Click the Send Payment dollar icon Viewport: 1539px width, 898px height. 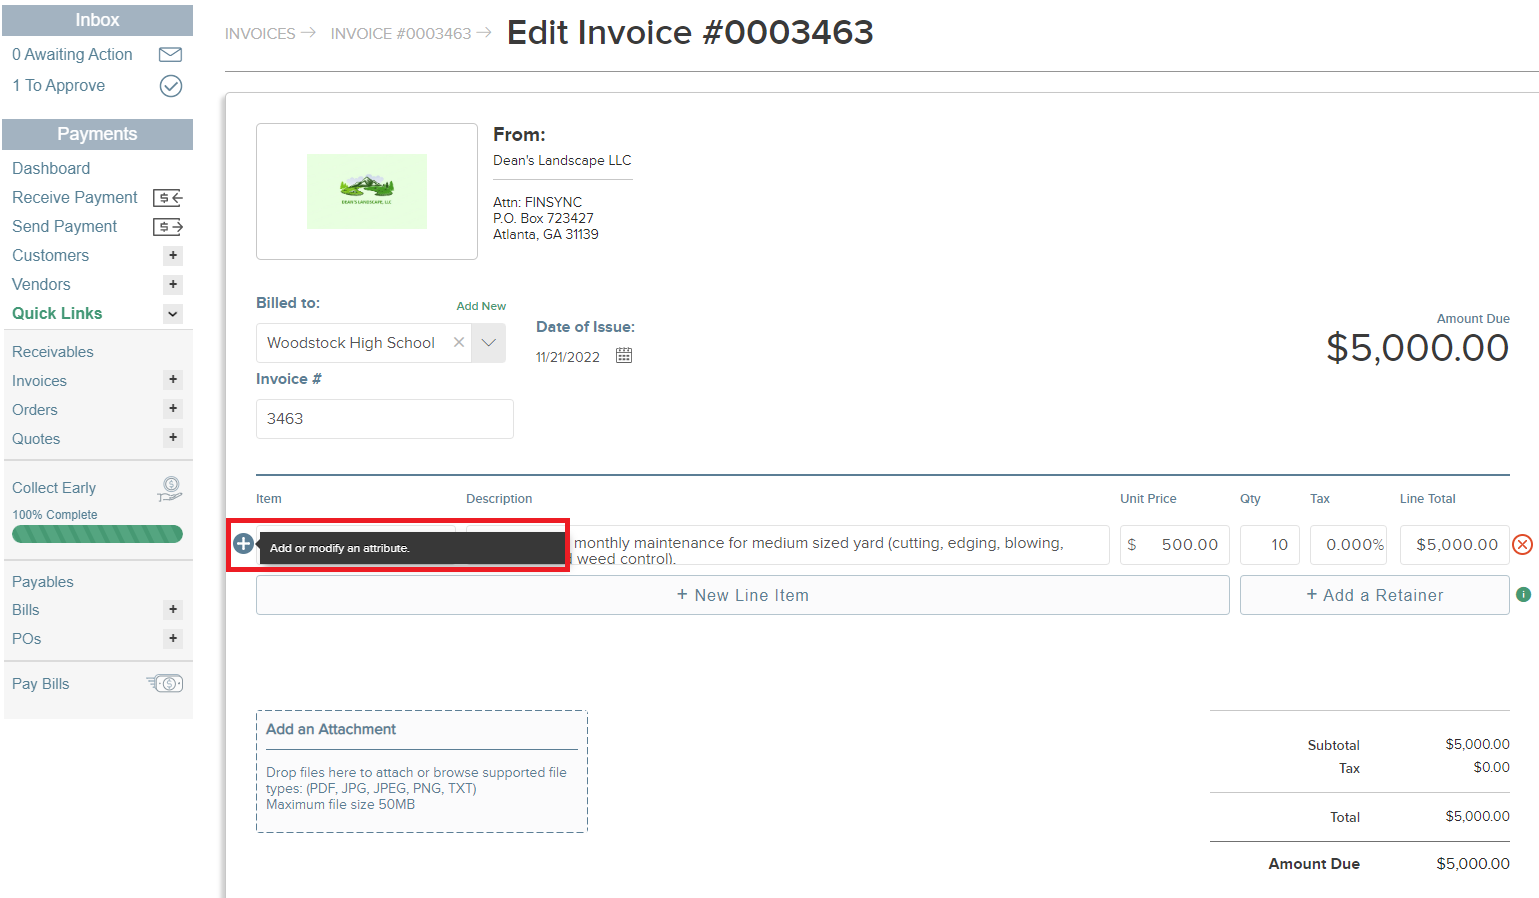[168, 227]
